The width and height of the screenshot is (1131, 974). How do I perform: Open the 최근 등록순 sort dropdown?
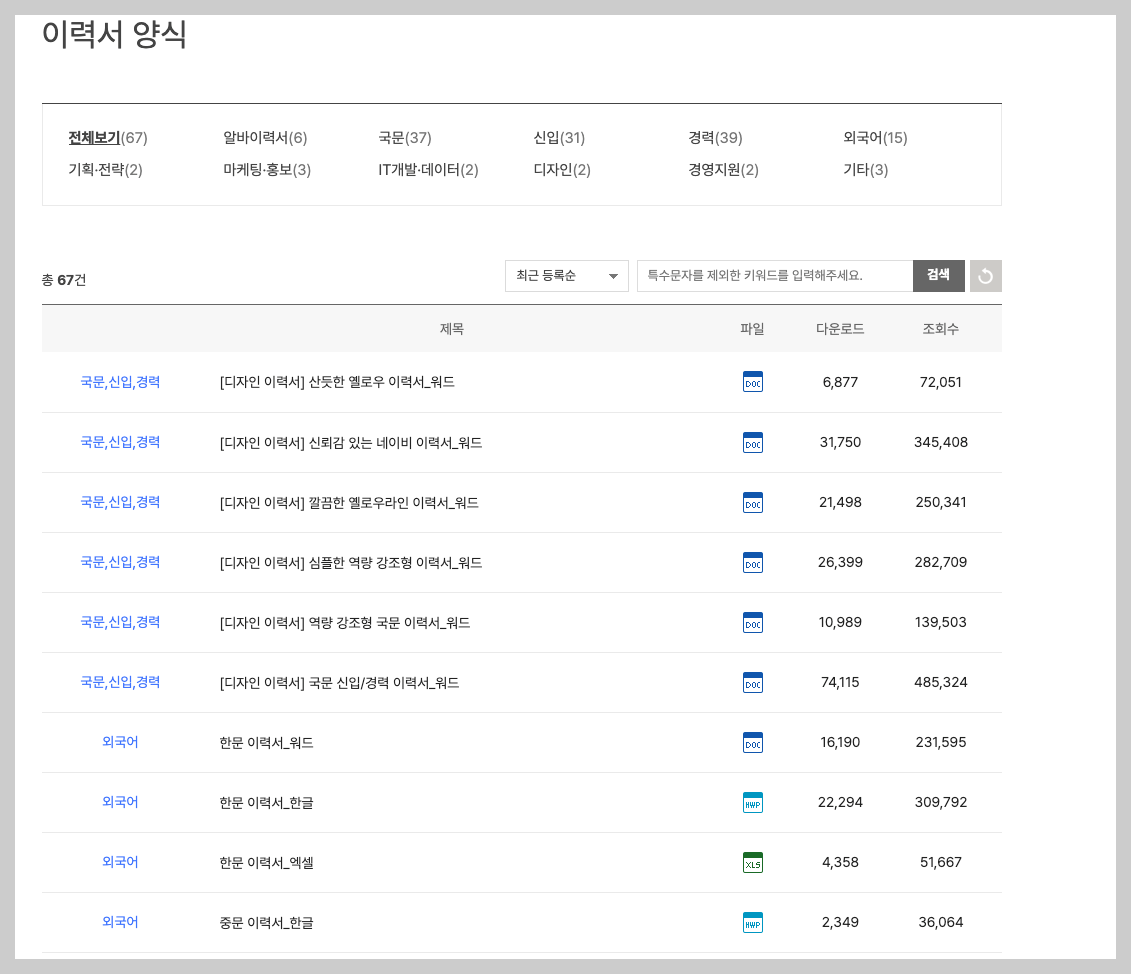point(566,275)
